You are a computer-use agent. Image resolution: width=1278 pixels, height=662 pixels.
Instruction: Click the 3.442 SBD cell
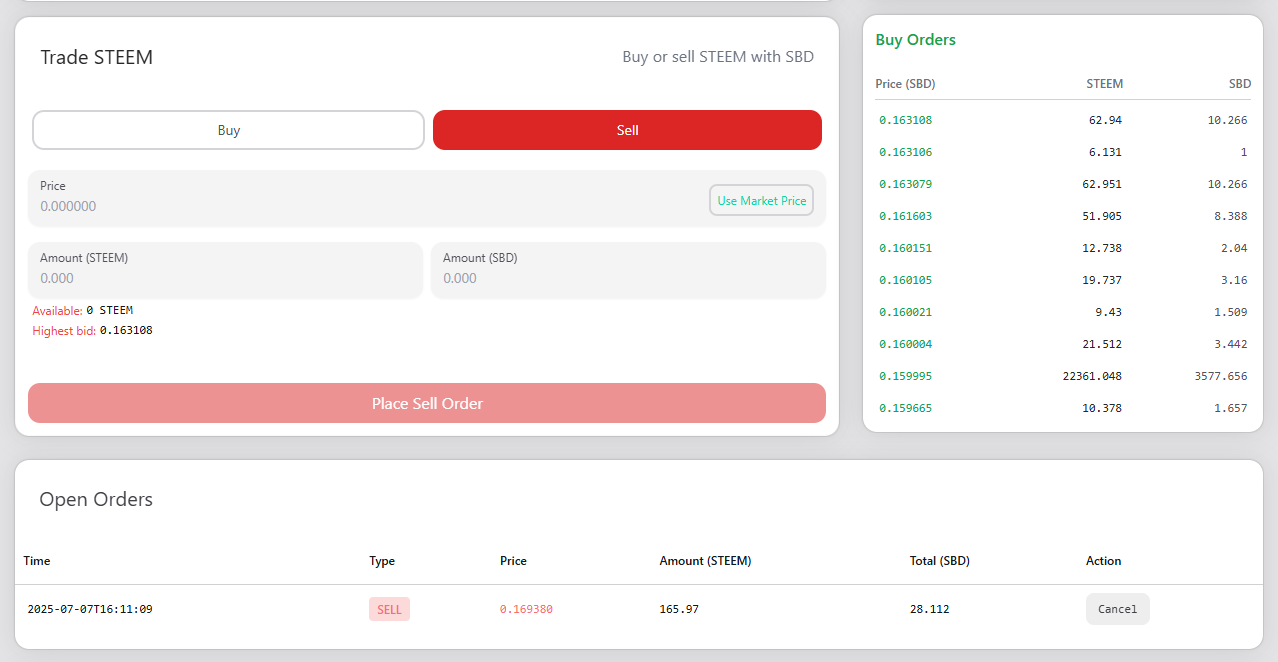[1231, 344]
